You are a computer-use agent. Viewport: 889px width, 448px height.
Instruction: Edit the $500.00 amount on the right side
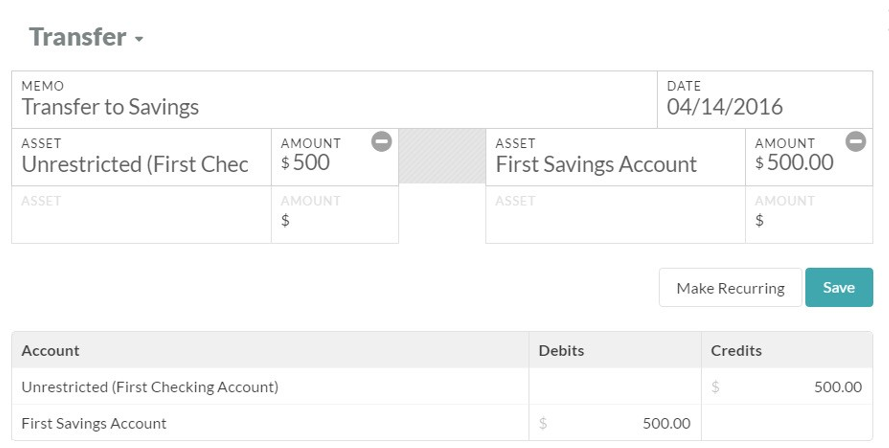coord(809,157)
